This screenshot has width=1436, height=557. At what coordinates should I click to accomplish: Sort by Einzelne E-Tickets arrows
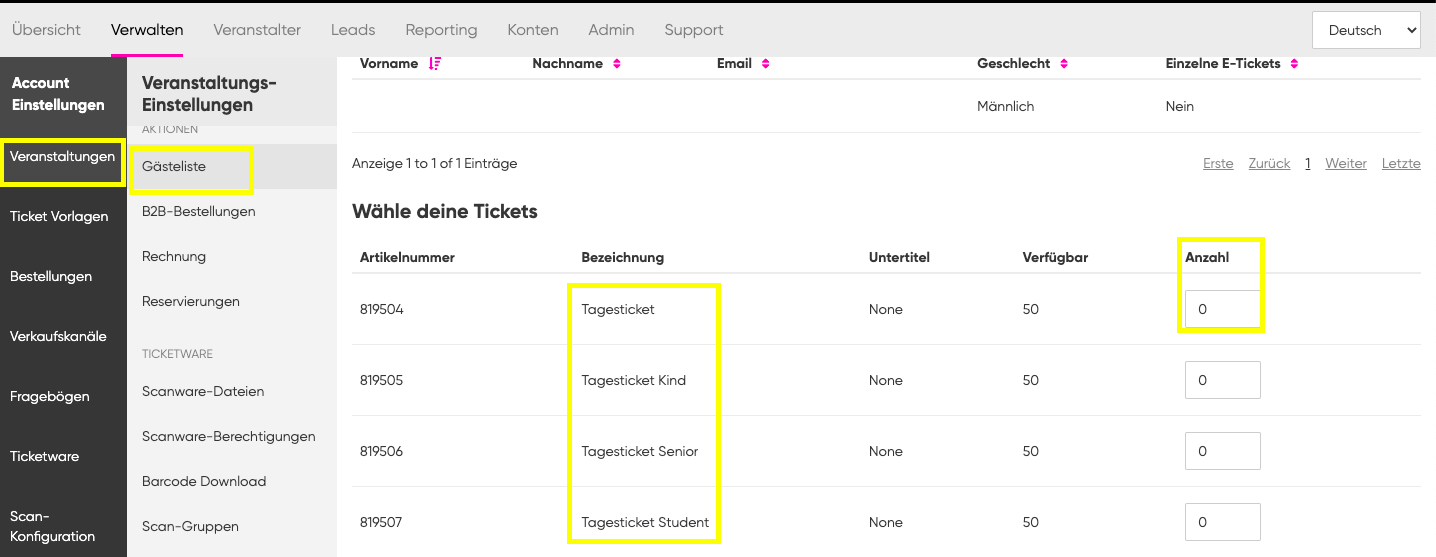[1294, 64]
